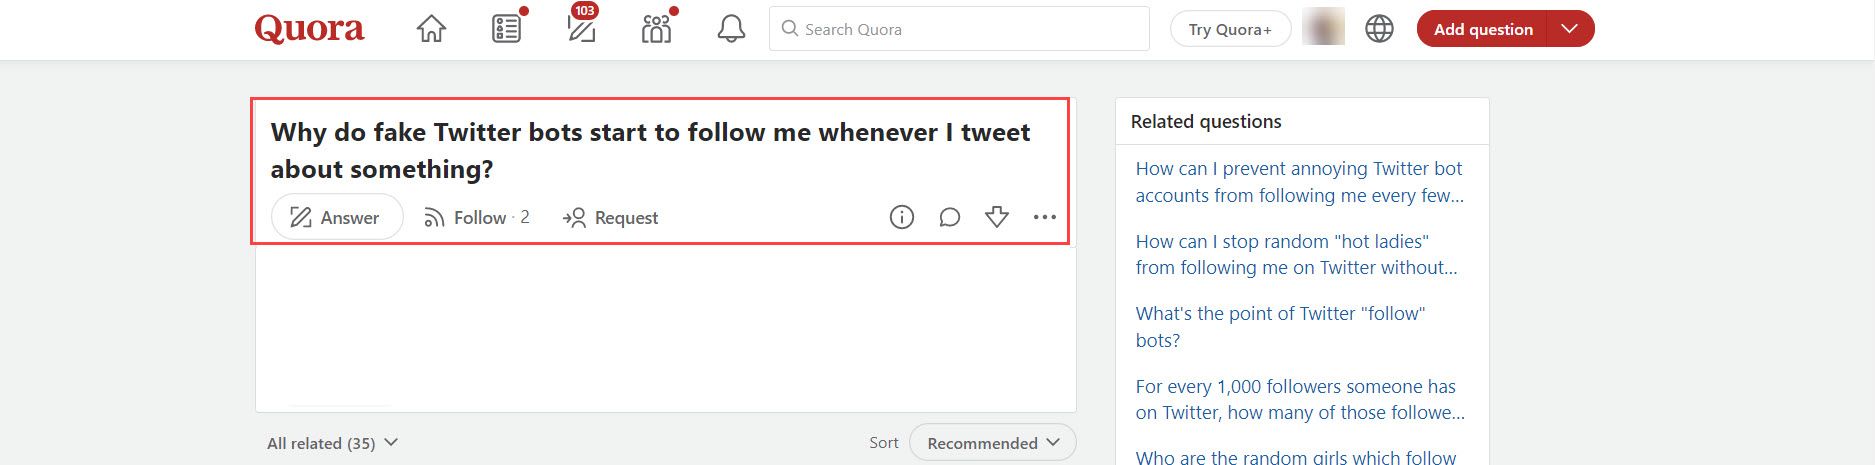This screenshot has width=1875, height=465.
Task: Open 'How can I stop random hot ladies' link
Action: (1296, 254)
